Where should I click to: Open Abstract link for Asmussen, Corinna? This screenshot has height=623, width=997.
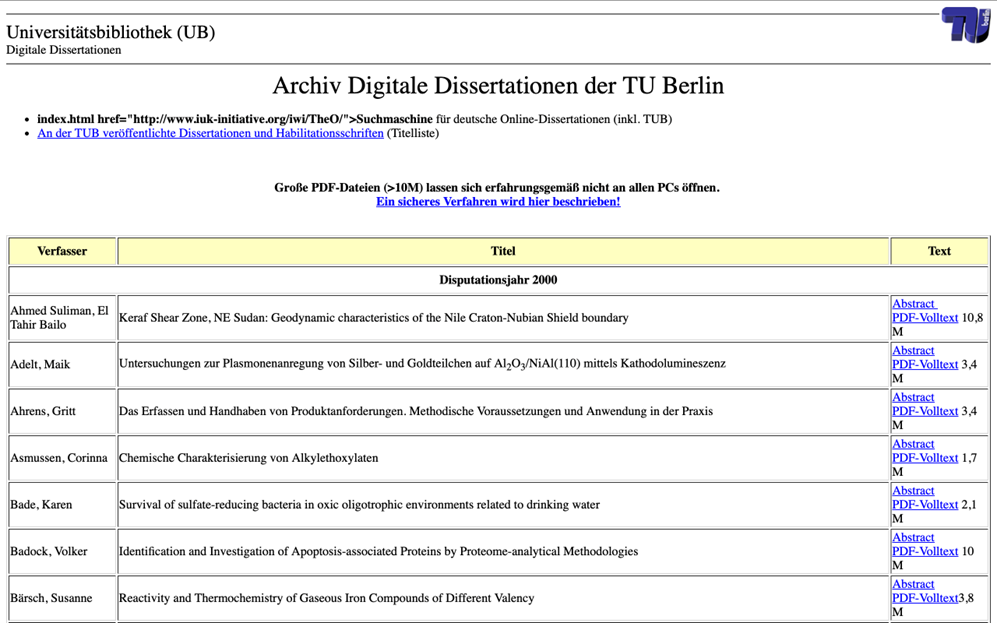[913, 444]
